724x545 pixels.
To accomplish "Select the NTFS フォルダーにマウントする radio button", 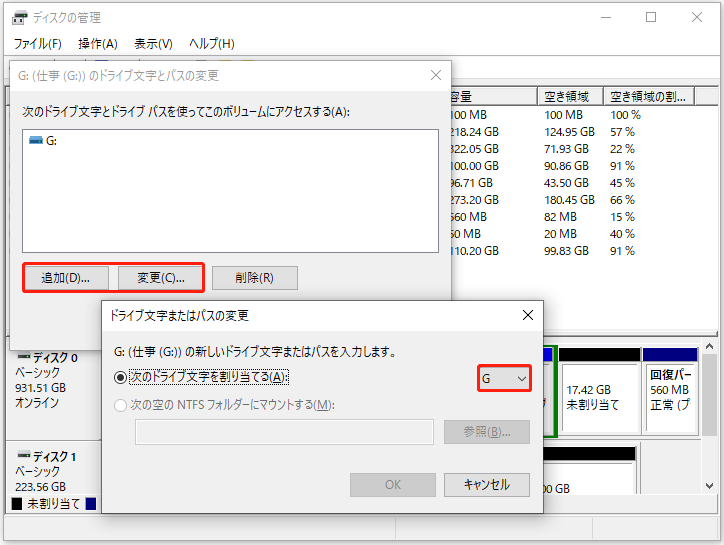I will pos(121,406).
